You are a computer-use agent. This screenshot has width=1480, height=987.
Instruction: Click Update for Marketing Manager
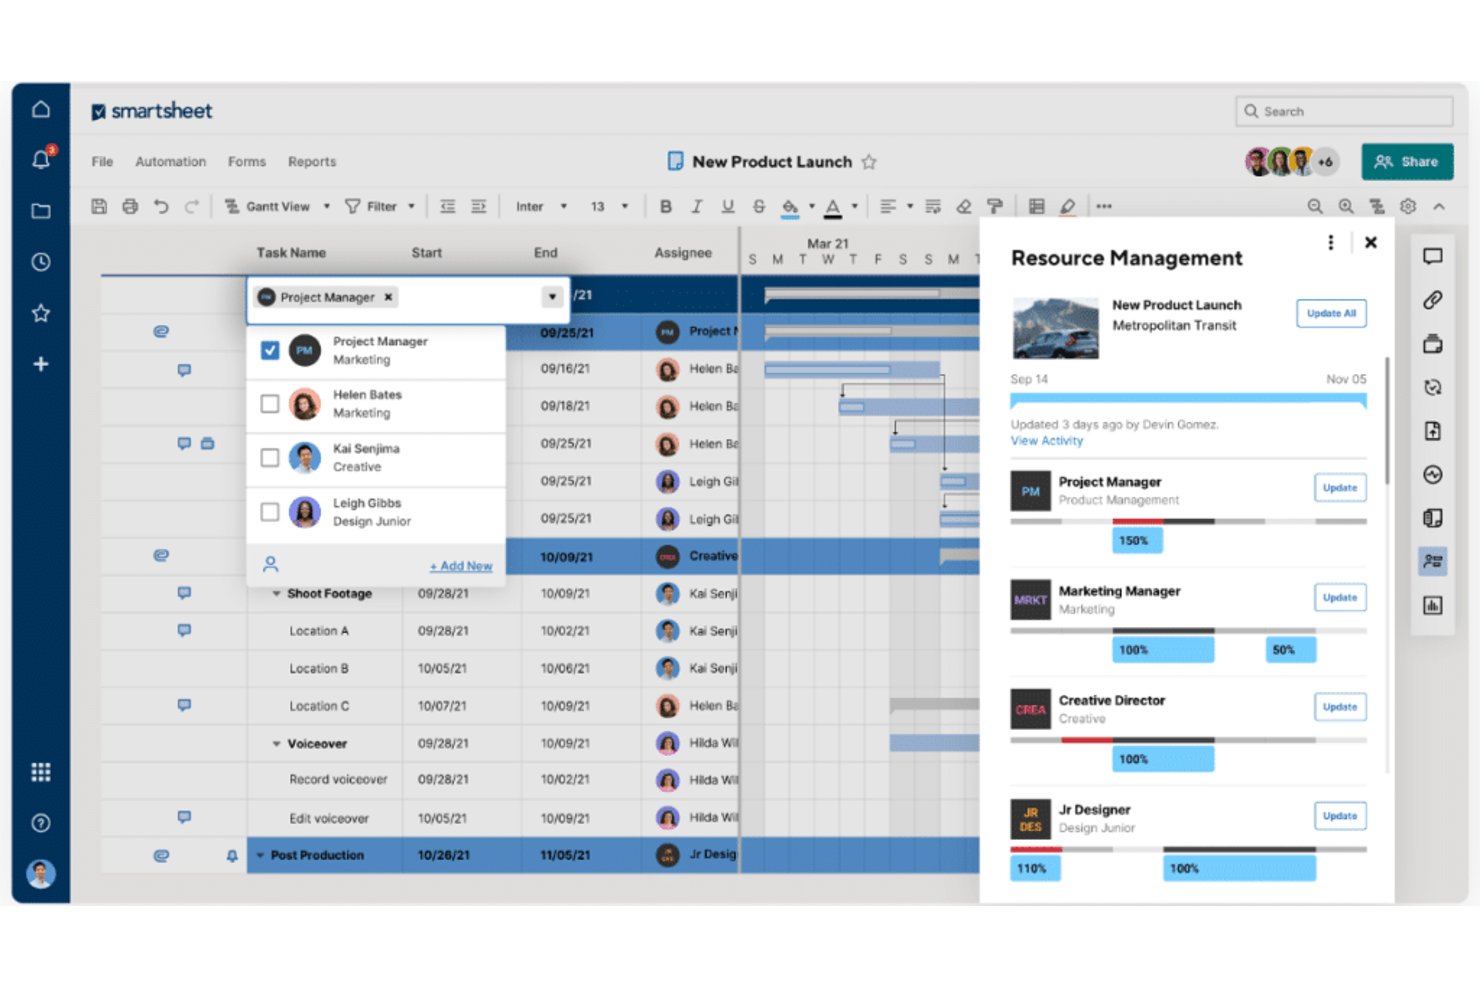pos(1340,598)
